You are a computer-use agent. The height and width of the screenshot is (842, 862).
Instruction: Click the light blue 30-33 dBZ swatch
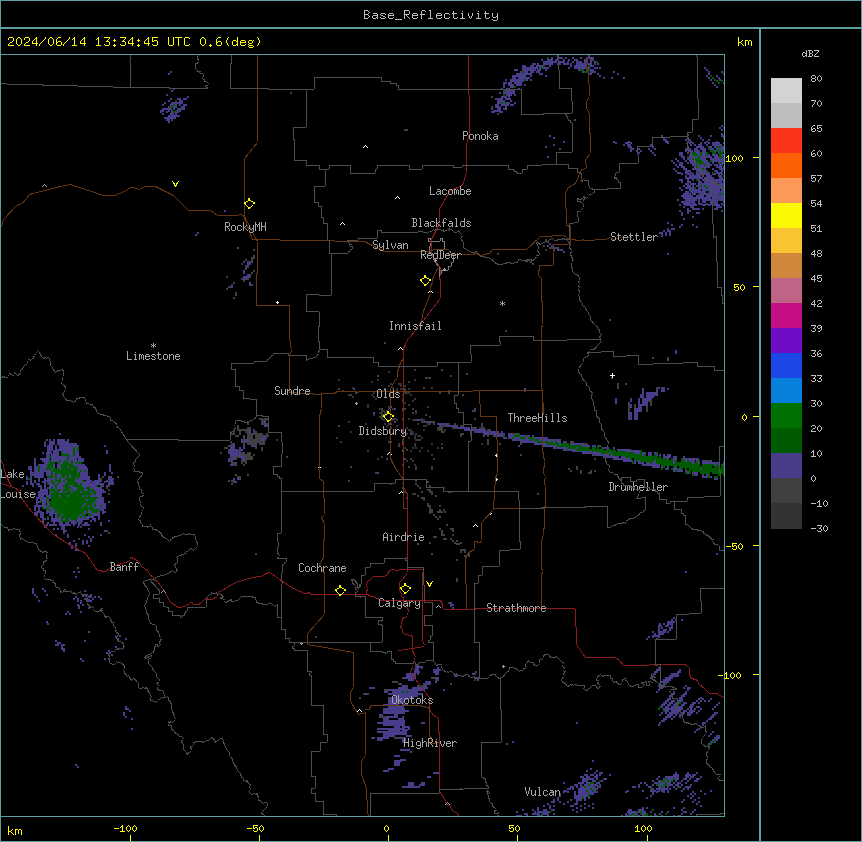786,391
